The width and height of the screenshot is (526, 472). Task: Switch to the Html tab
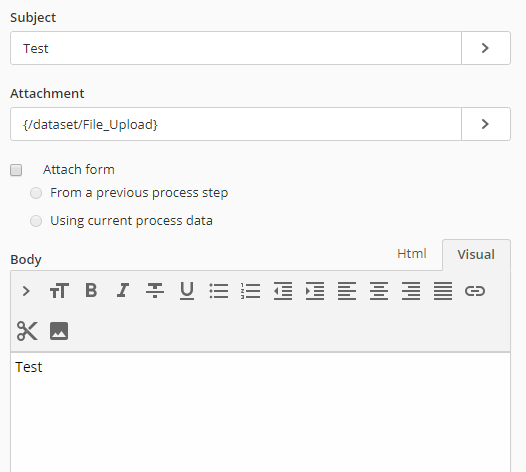(x=412, y=254)
